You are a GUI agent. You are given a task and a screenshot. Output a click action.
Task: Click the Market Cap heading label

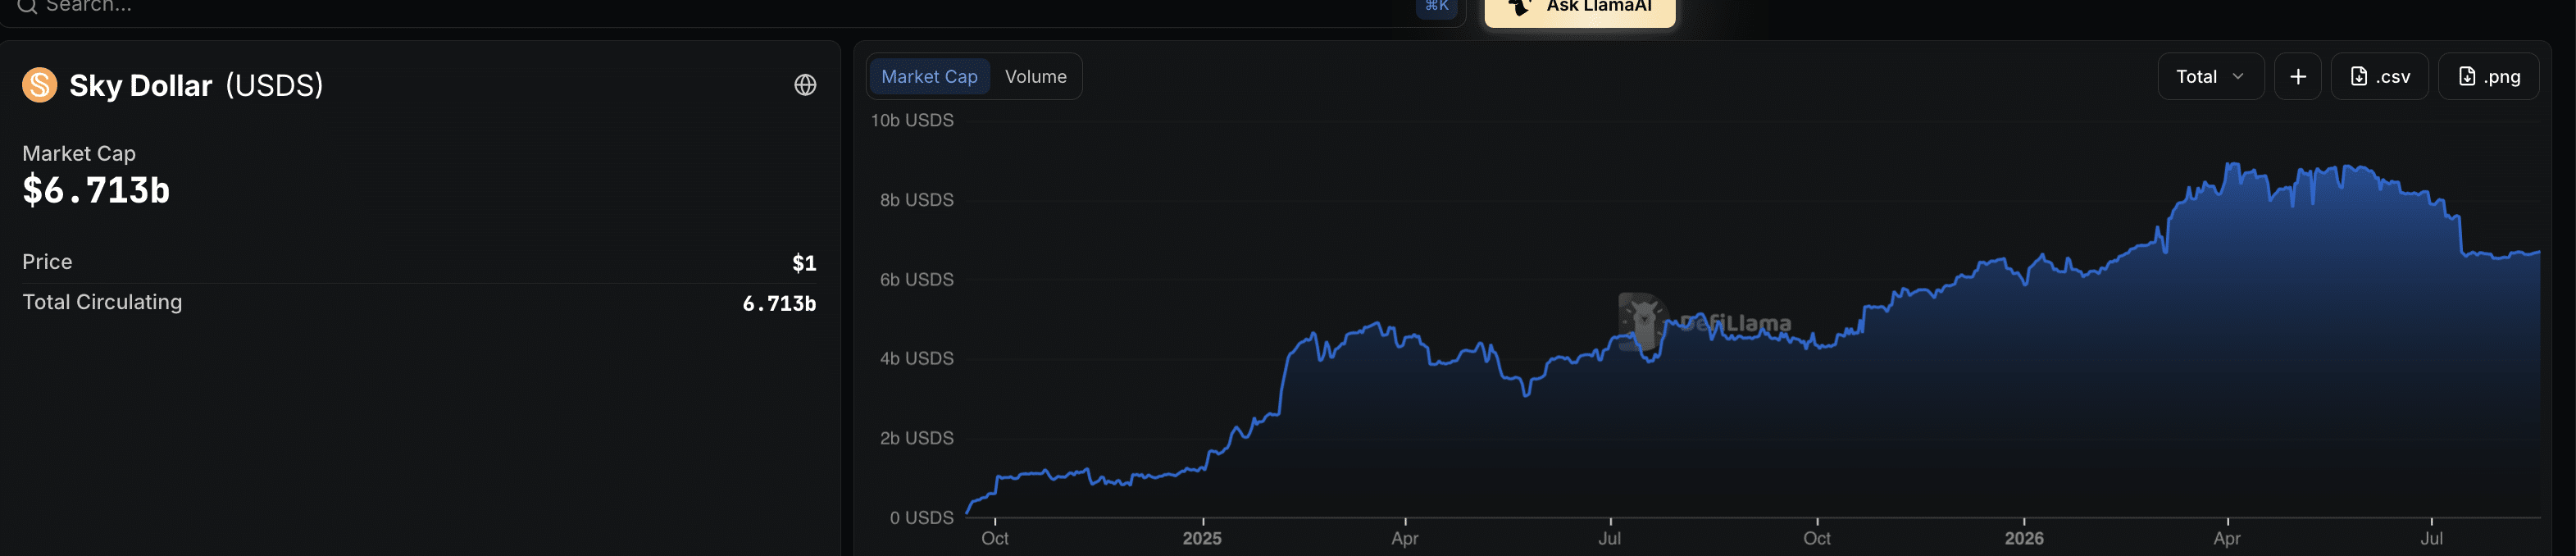coord(79,154)
